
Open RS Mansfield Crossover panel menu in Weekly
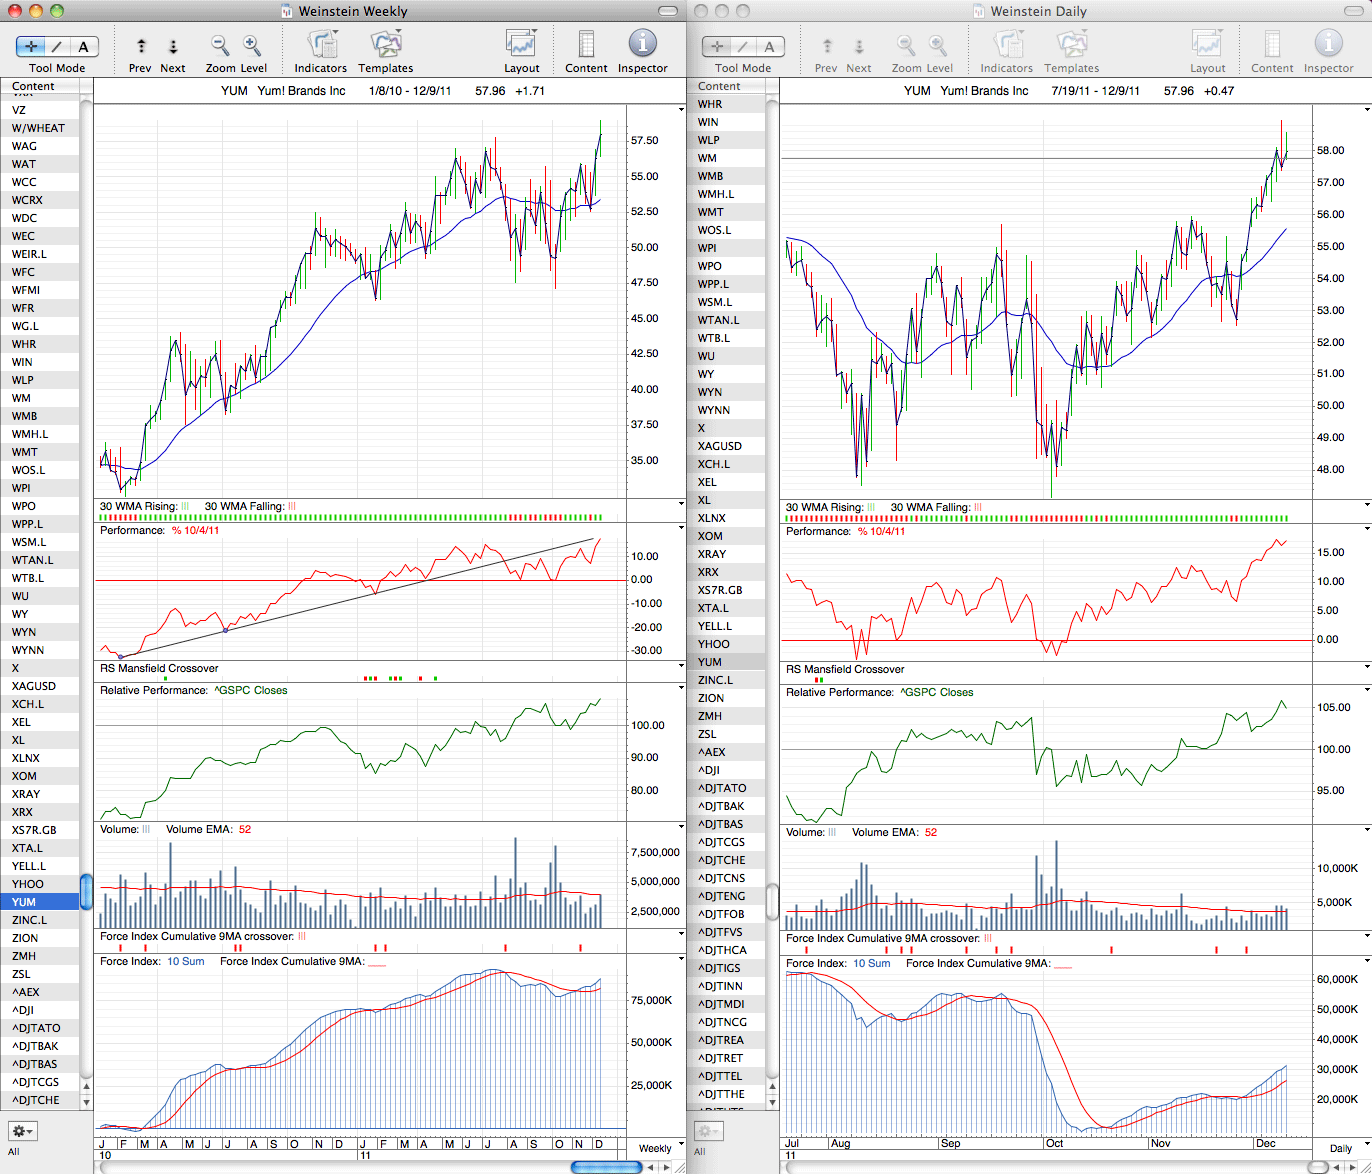[x=681, y=667]
